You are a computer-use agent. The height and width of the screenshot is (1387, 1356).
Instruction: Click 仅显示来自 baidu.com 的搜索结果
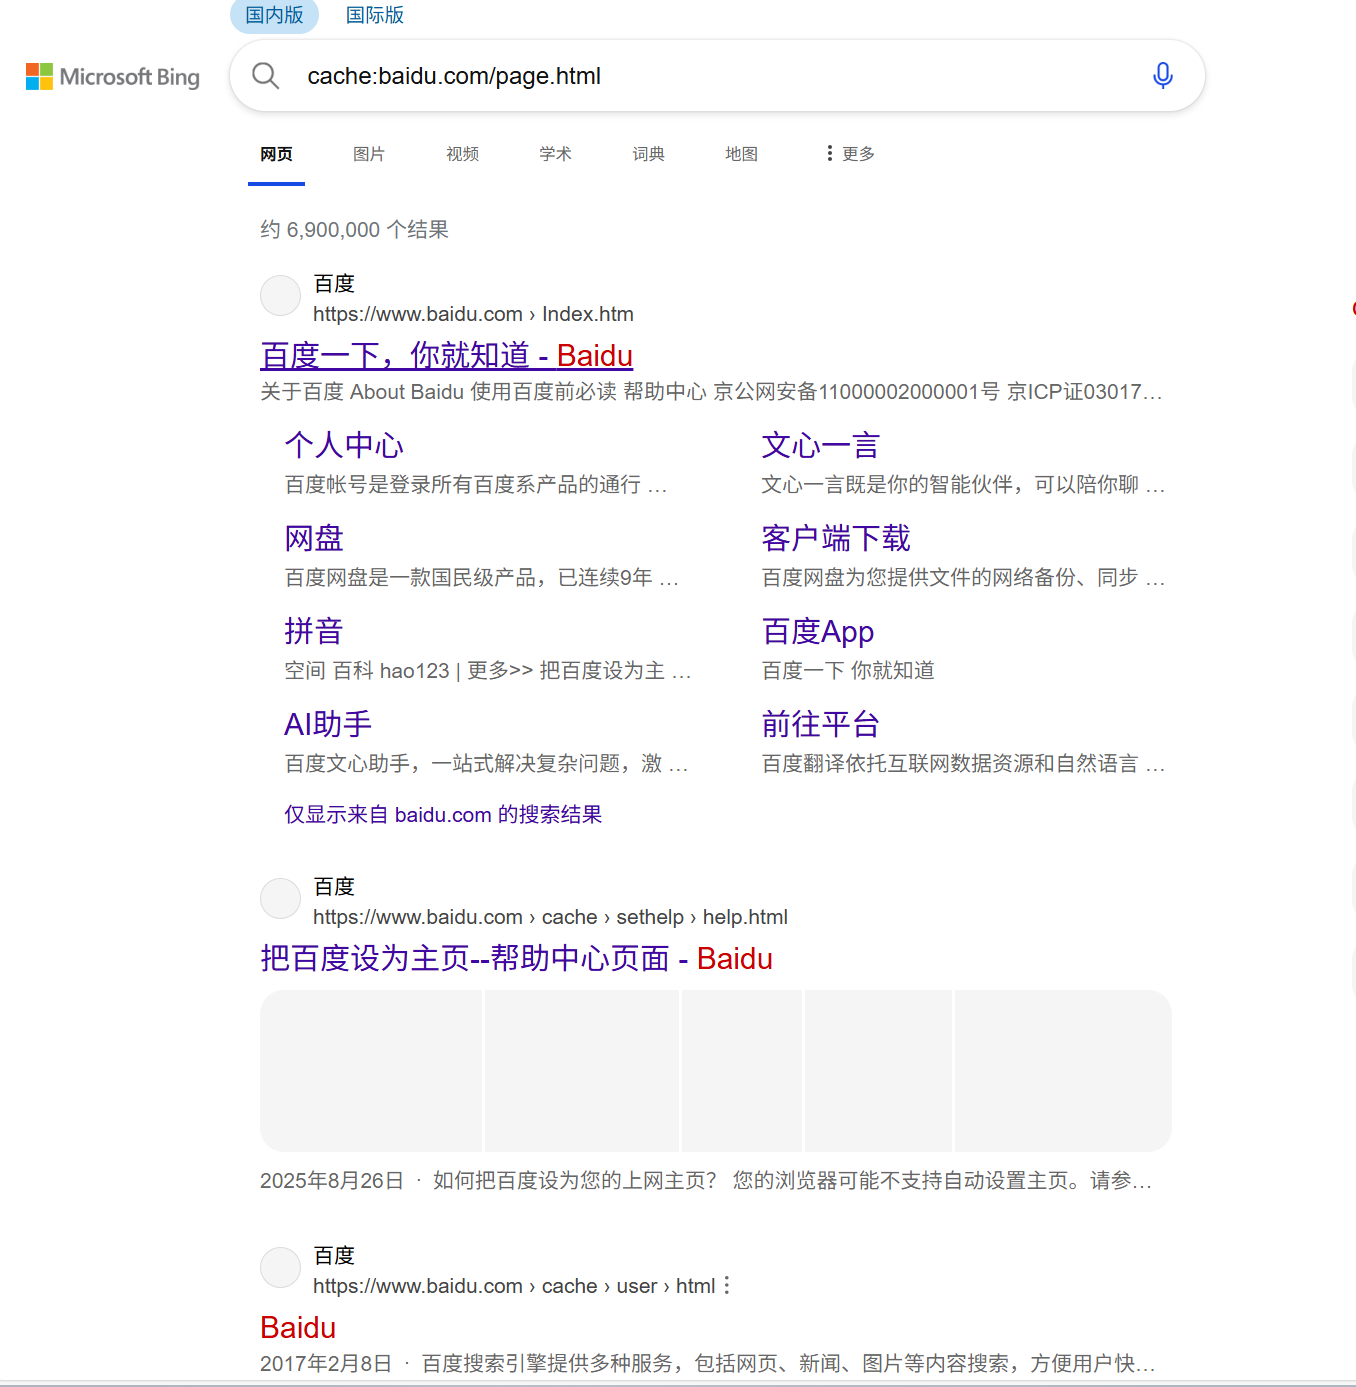coord(442,814)
